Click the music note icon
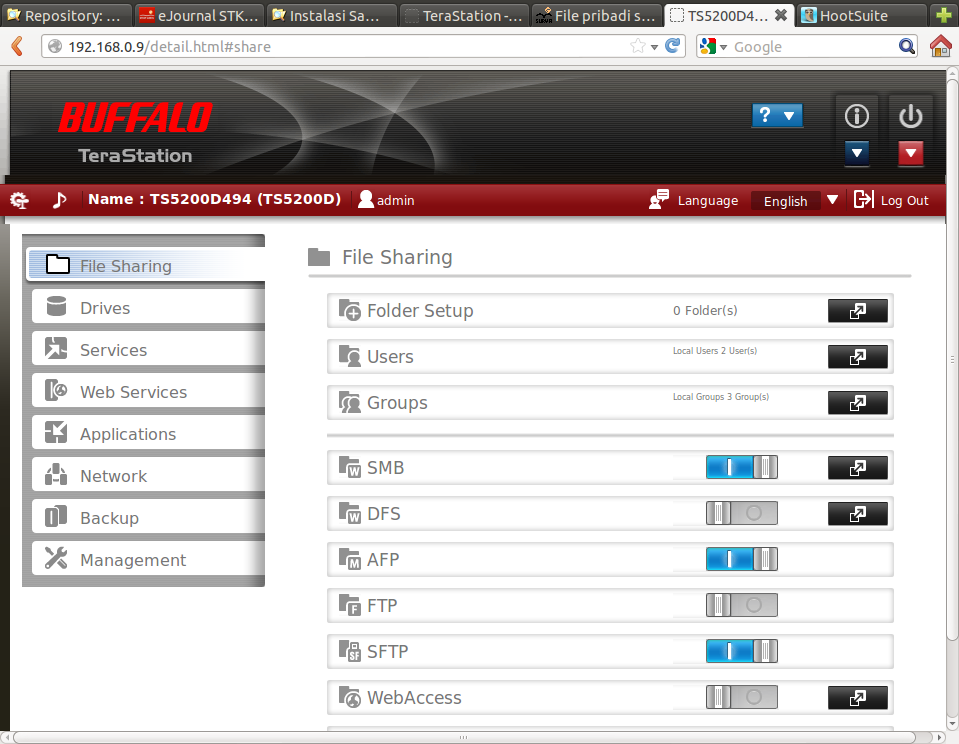 click(x=59, y=200)
